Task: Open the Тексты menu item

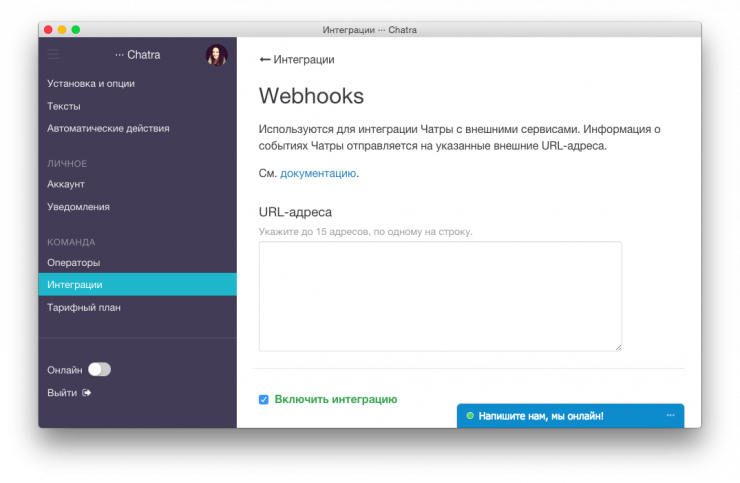Action: tap(64, 106)
